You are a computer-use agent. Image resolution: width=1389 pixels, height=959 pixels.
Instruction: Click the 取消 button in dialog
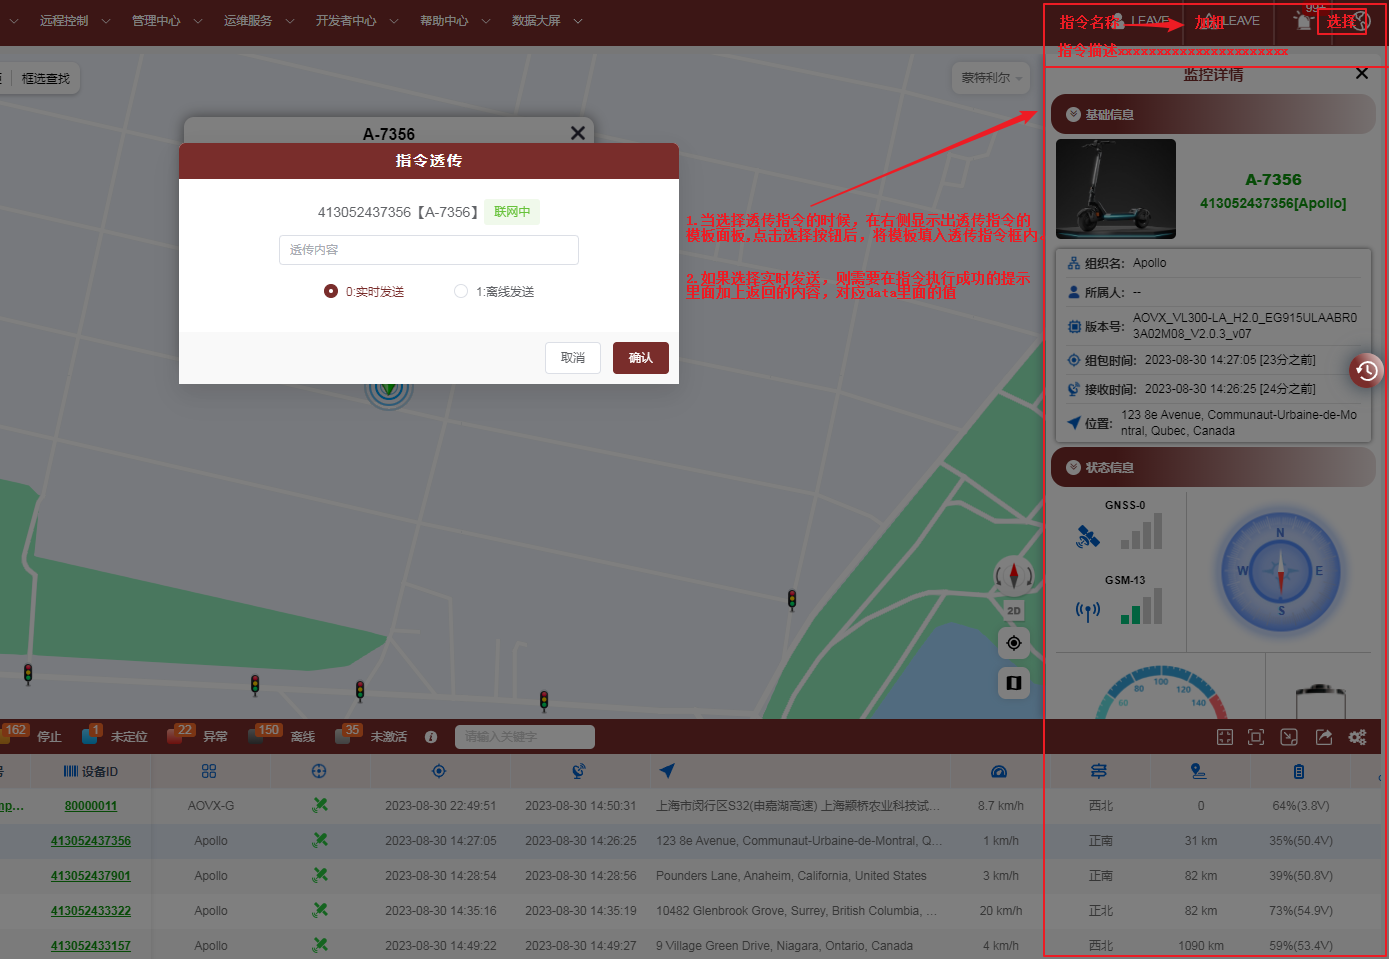573,358
